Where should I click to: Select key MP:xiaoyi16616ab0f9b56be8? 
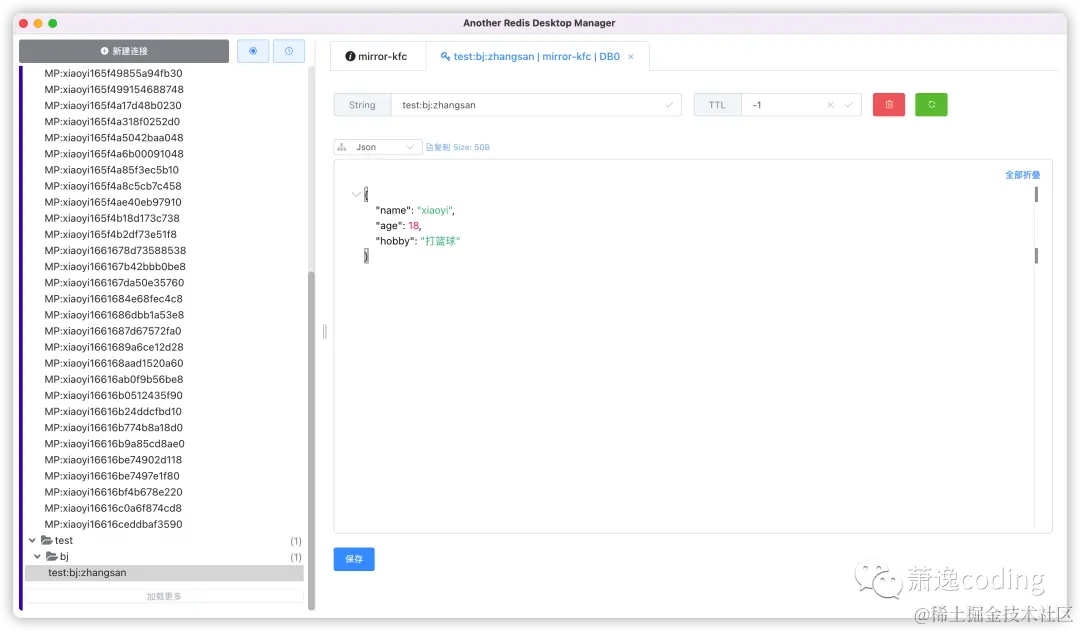point(114,380)
